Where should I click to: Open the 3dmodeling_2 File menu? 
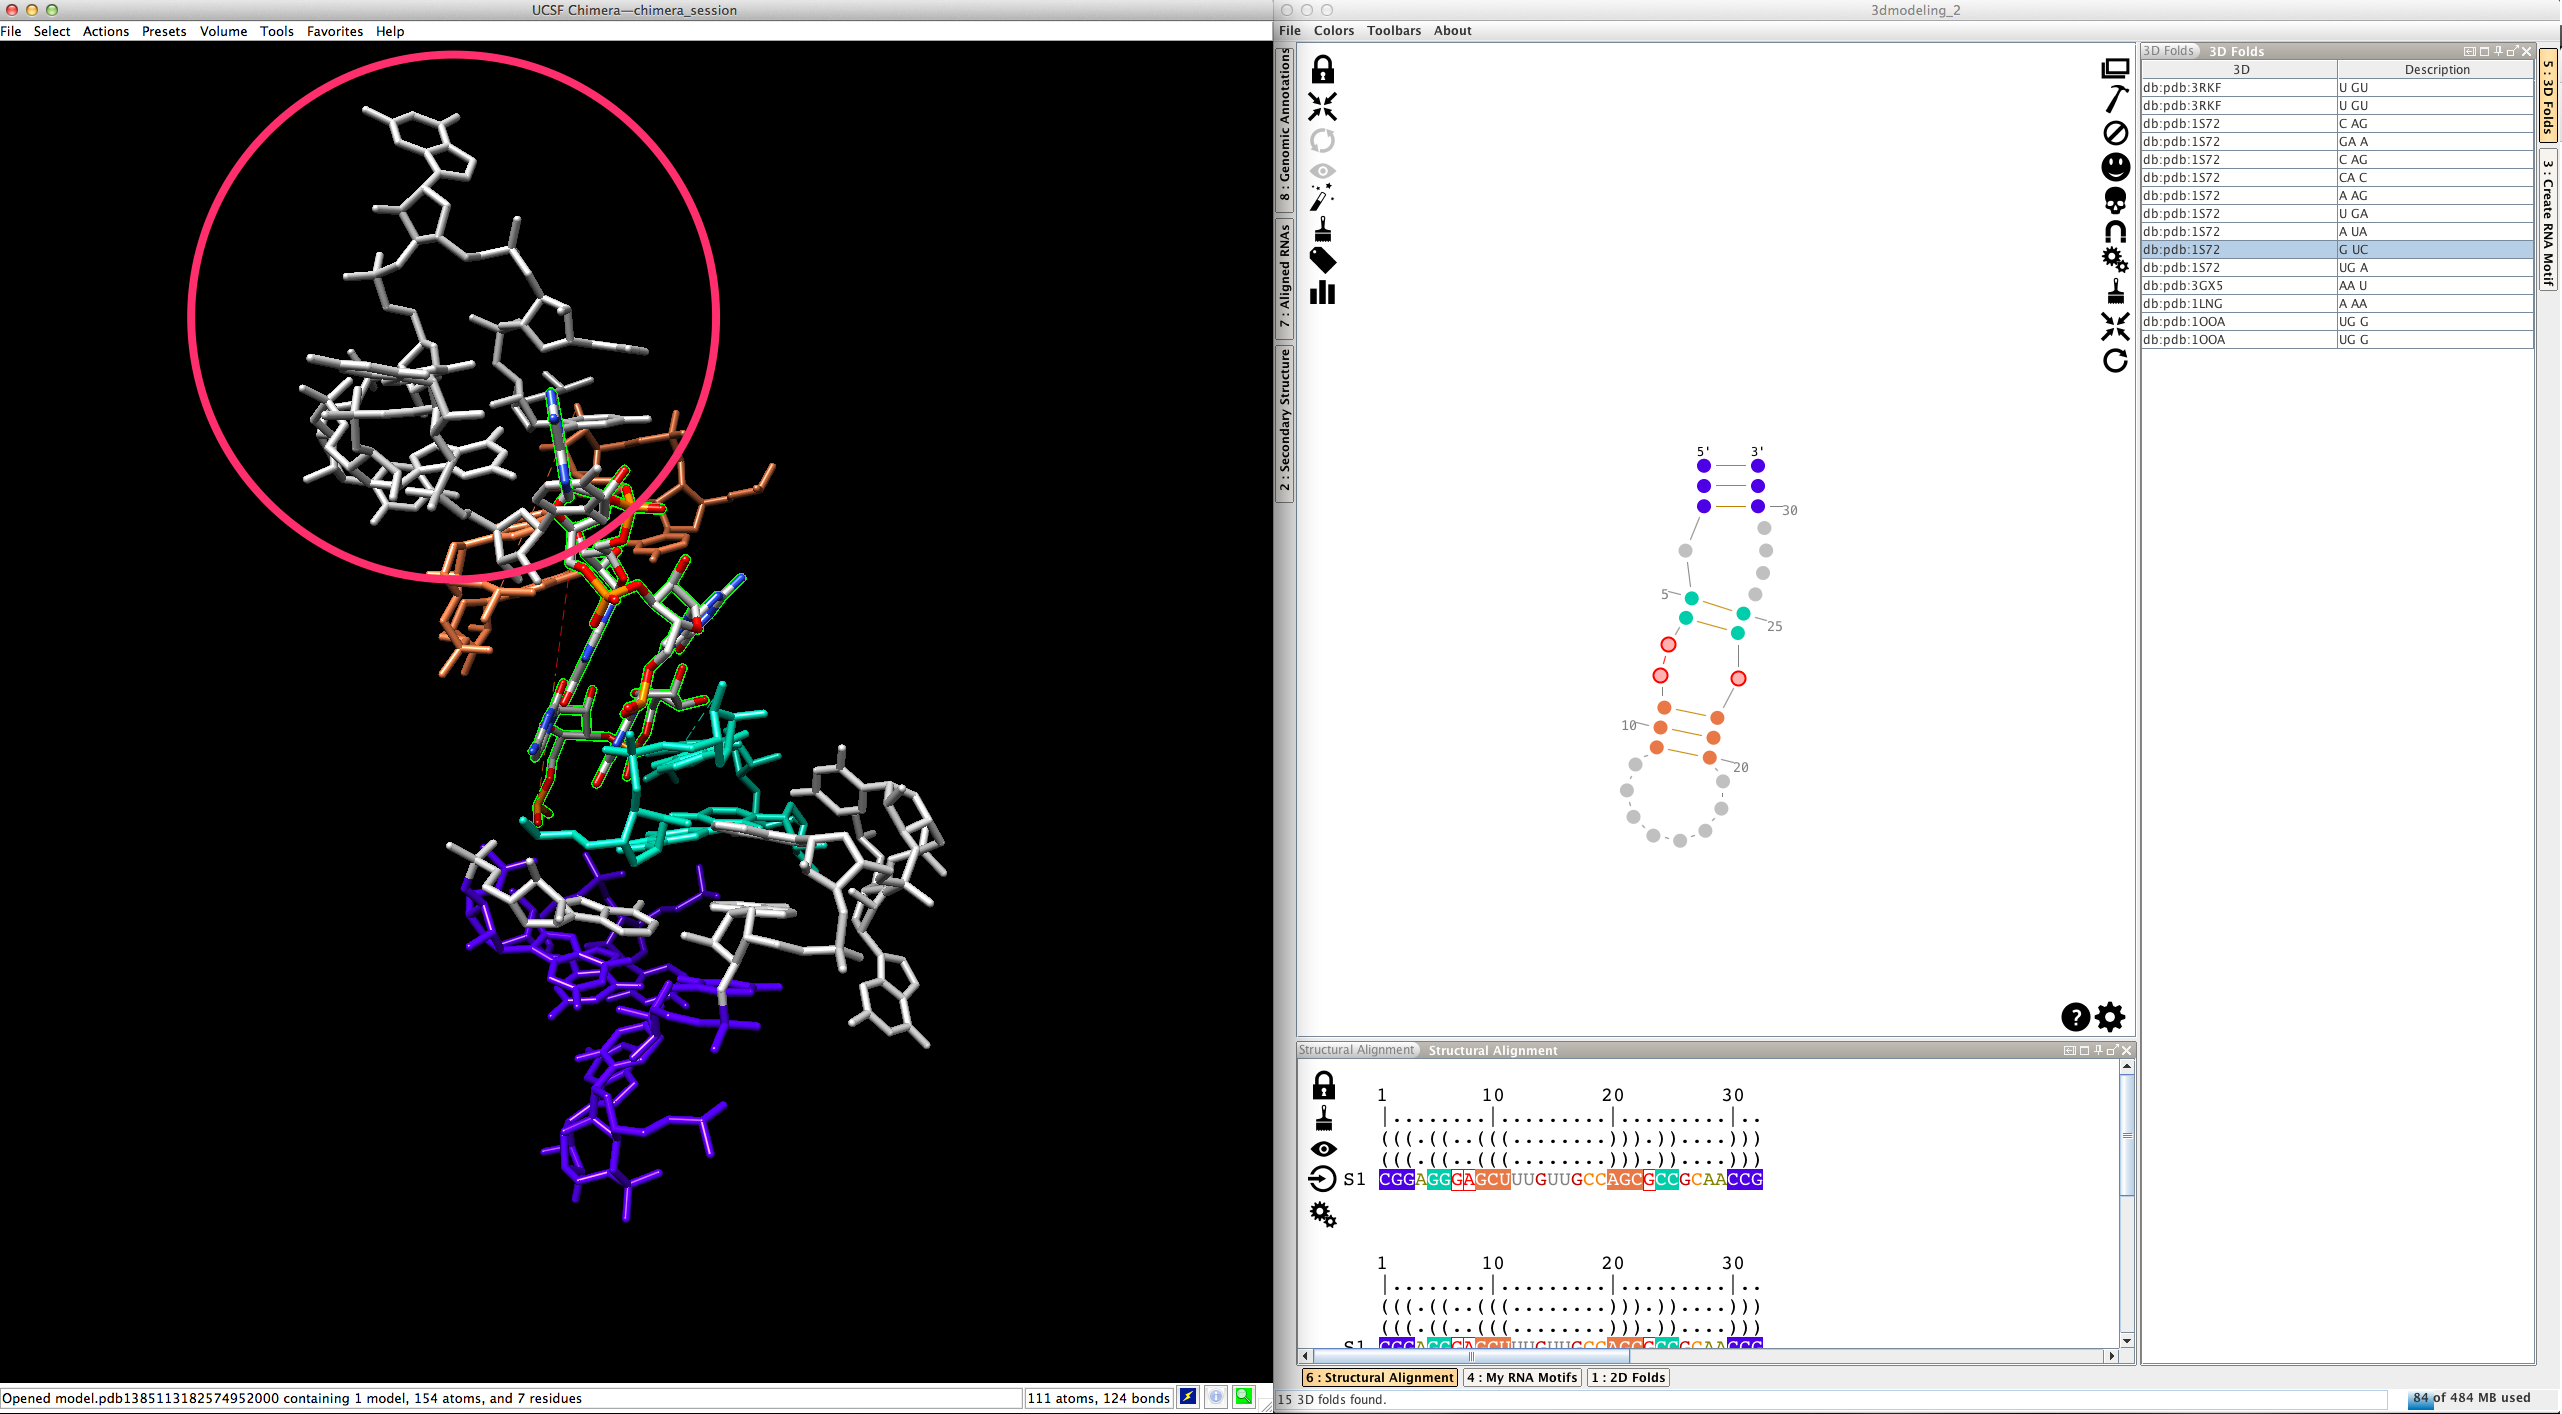(x=1290, y=31)
